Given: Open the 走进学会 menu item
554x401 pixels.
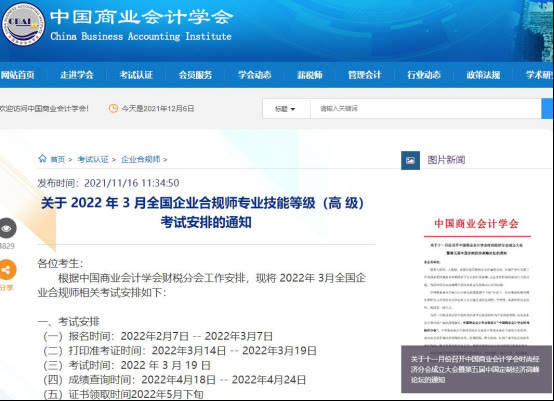Looking at the screenshot, I should (77, 75).
